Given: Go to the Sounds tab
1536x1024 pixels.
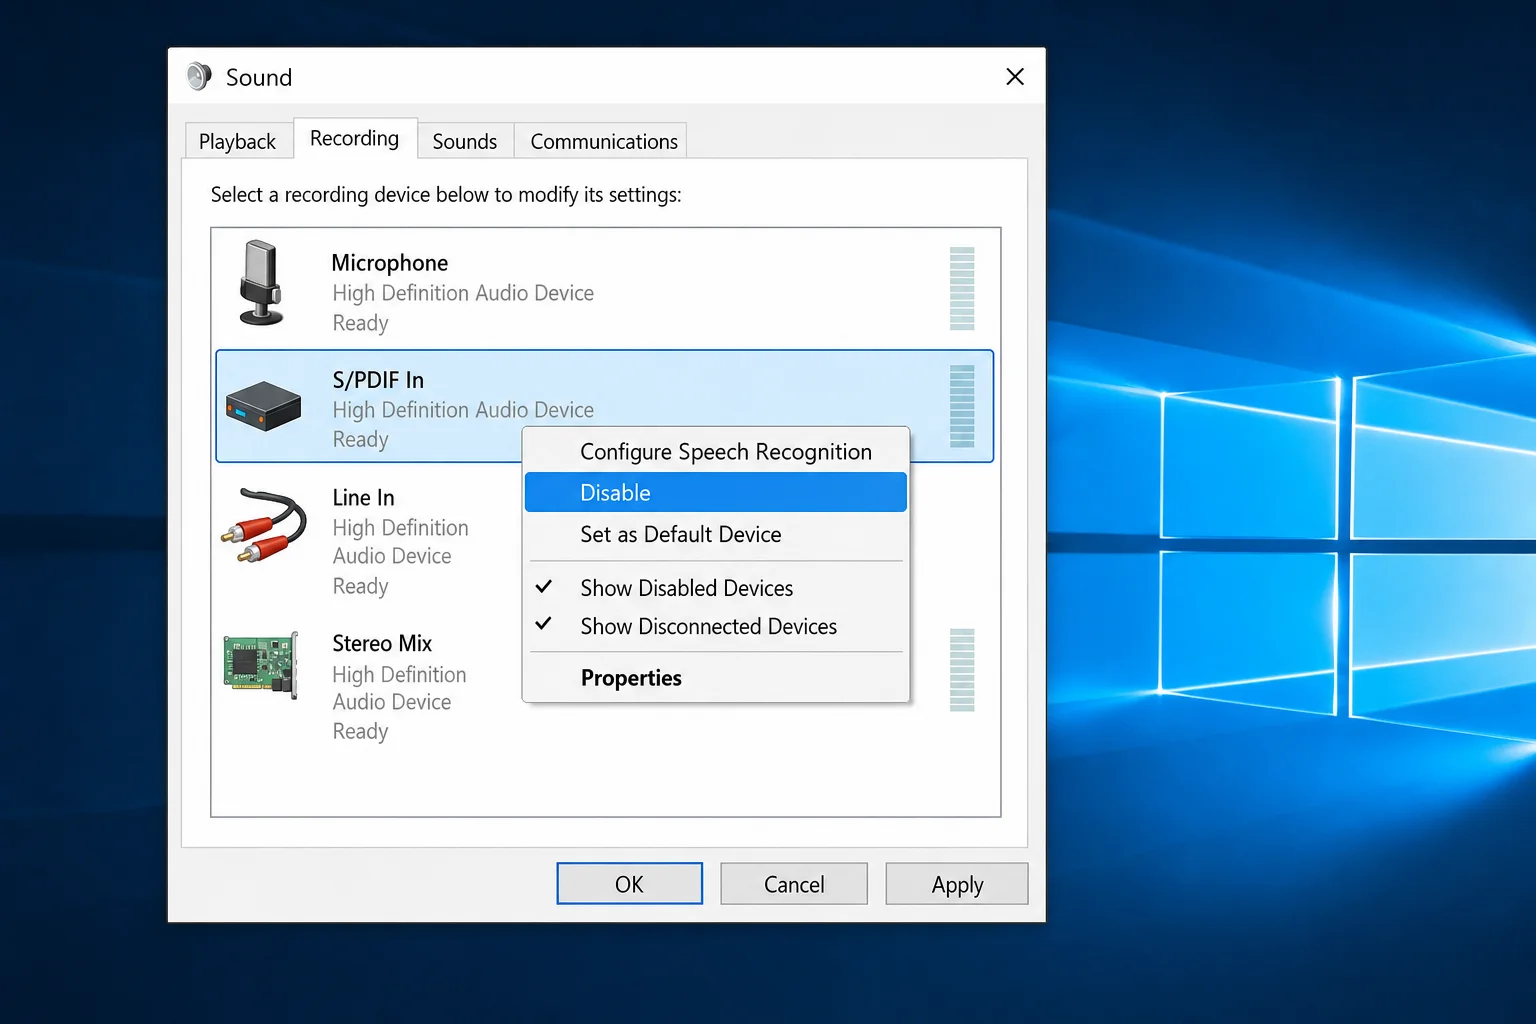Looking at the screenshot, I should pos(464,141).
